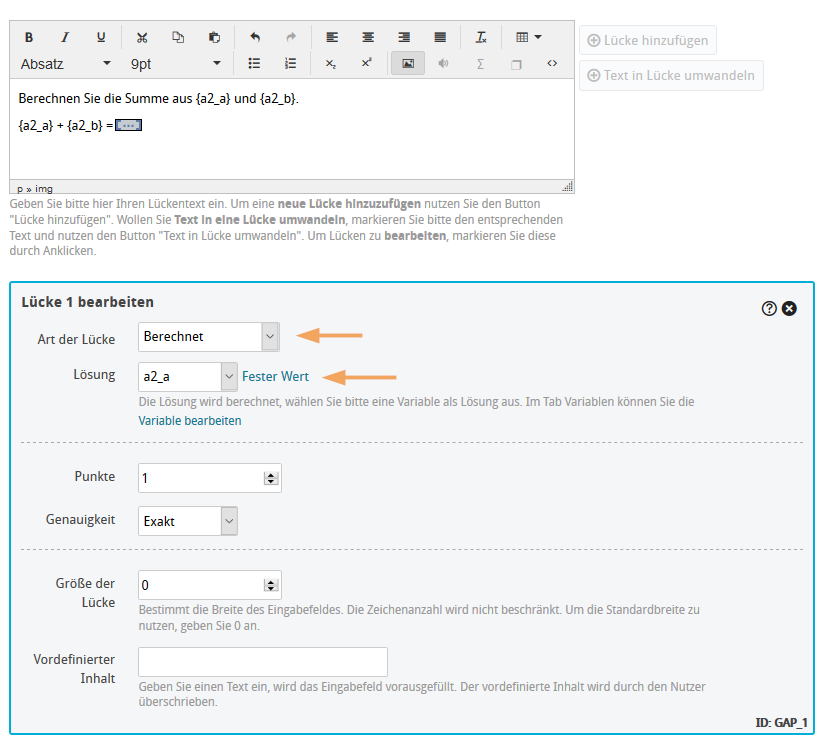Apply superscript formatting
Image resolution: width=822 pixels, height=751 pixels.
coord(367,63)
